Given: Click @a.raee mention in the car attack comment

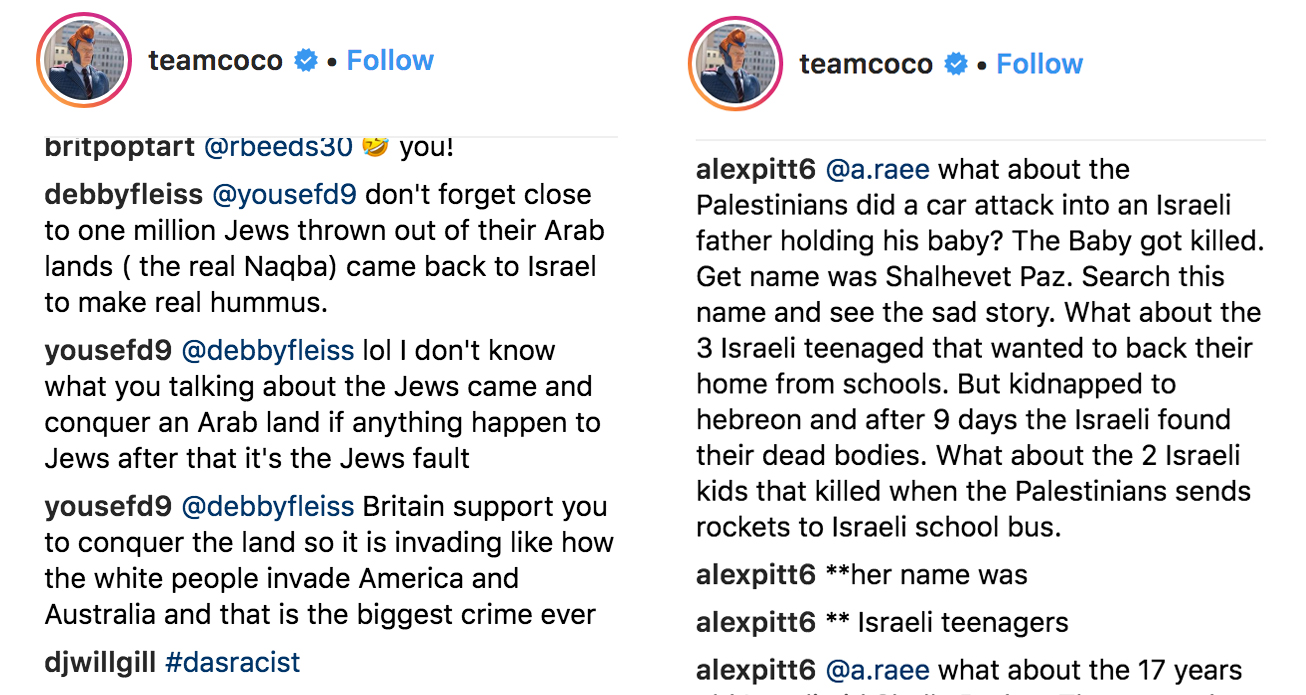Looking at the screenshot, I should [877, 170].
